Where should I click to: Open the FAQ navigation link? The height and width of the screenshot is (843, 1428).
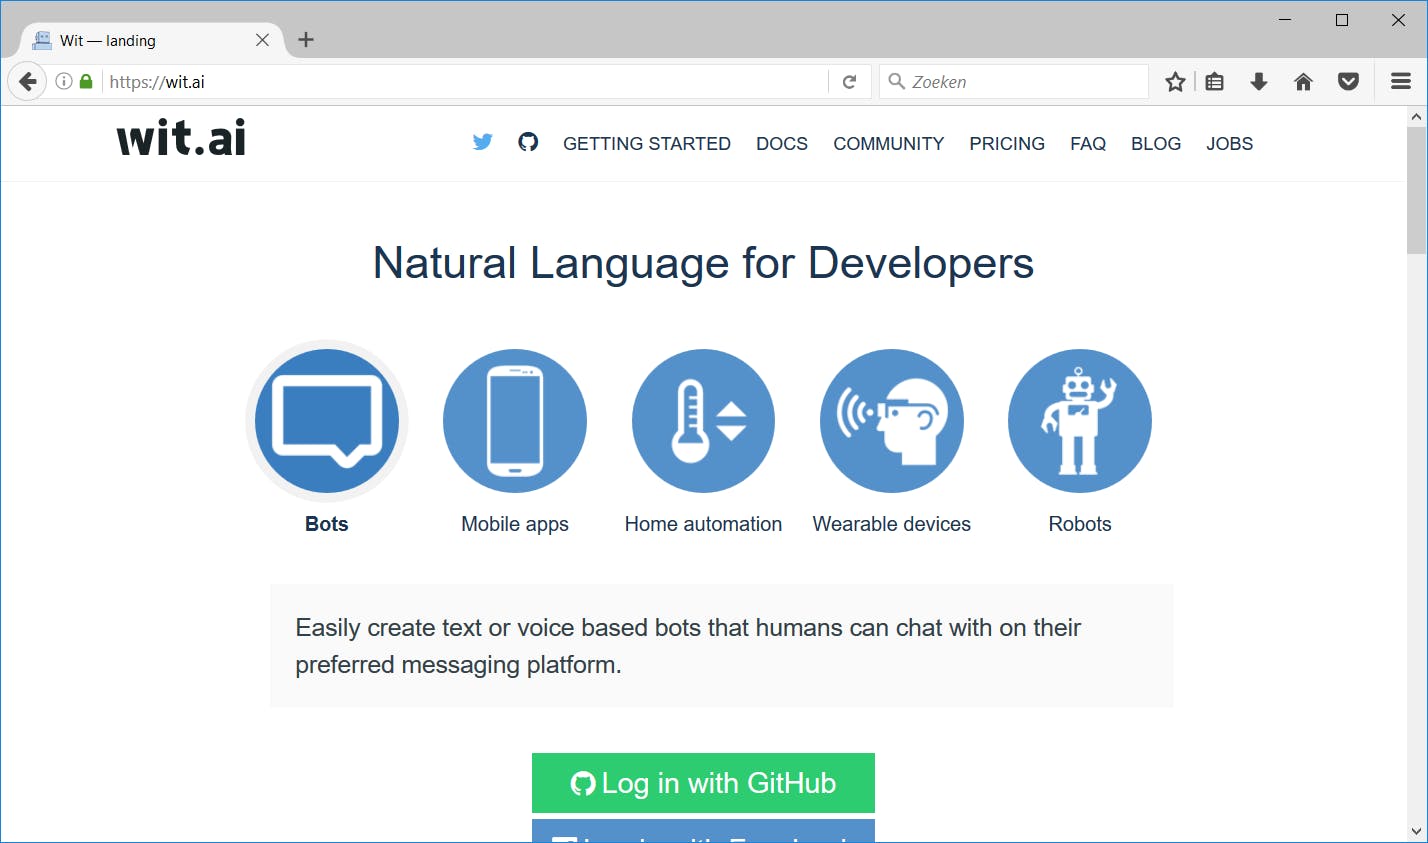coord(1088,144)
